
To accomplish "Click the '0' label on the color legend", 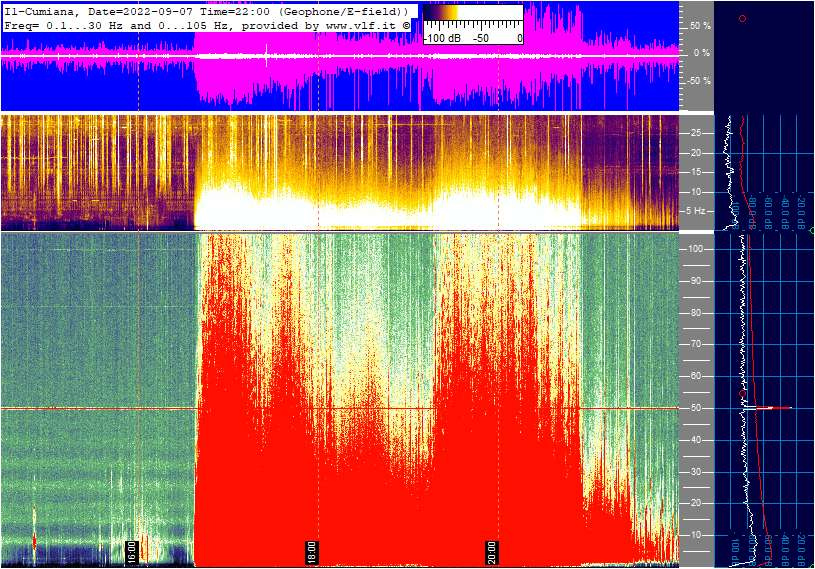I will pos(519,38).
